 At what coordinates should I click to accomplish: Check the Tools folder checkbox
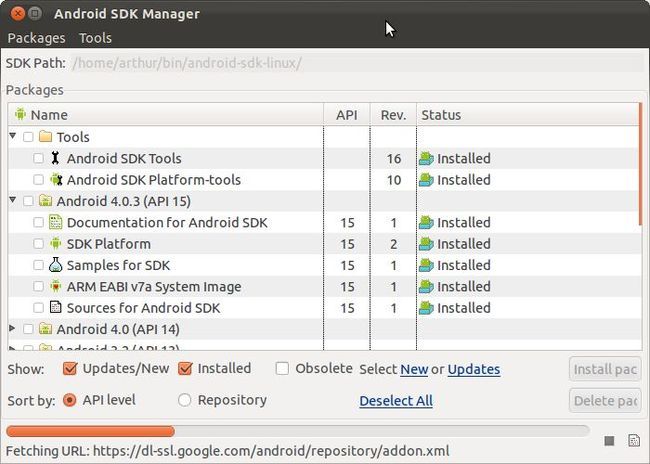pos(28,137)
